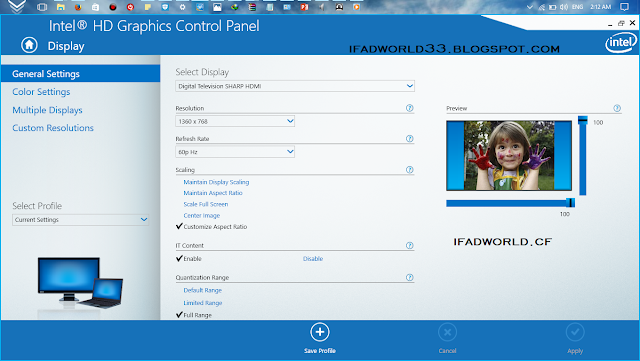Open the Refresh Rate help icon
This screenshot has height=361, width=640.
pos(409,138)
